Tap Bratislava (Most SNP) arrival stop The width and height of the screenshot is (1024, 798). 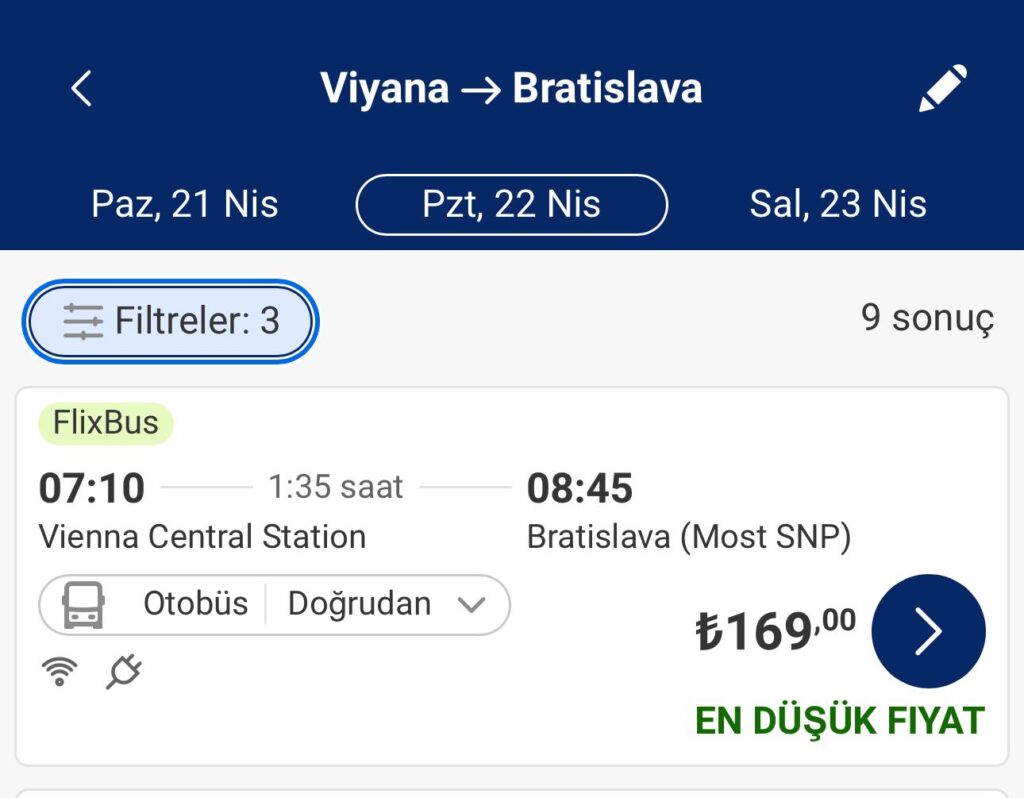(689, 537)
